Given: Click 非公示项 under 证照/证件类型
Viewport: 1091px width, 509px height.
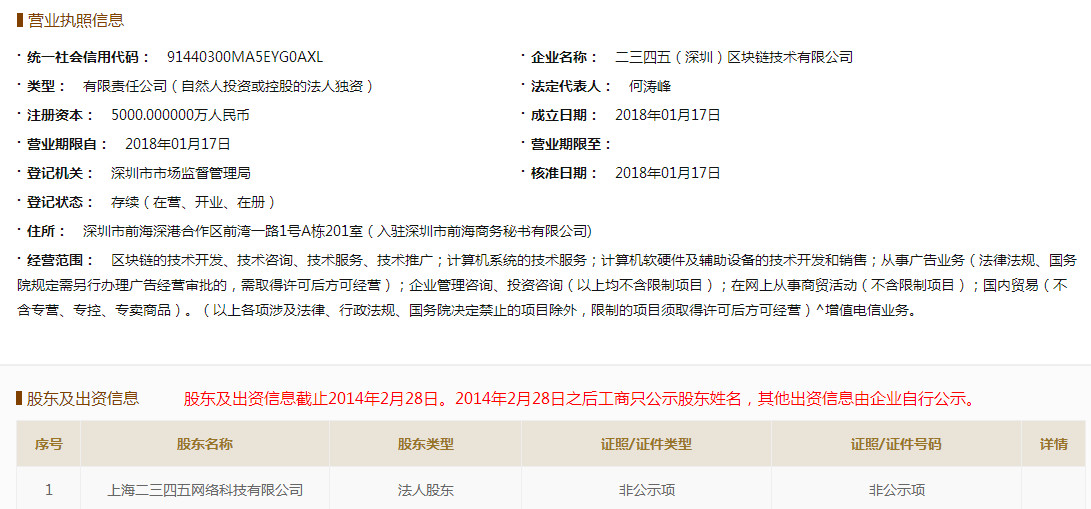Looking at the screenshot, I should point(646,490).
